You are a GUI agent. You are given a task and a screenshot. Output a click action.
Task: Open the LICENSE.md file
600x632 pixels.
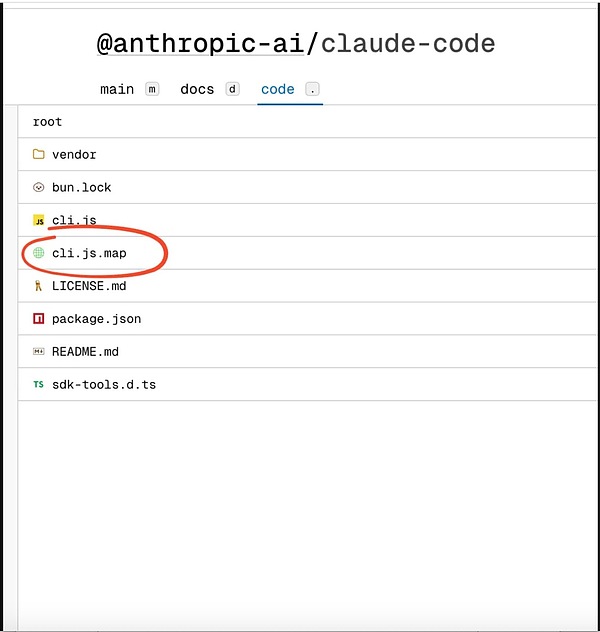(89, 286)
